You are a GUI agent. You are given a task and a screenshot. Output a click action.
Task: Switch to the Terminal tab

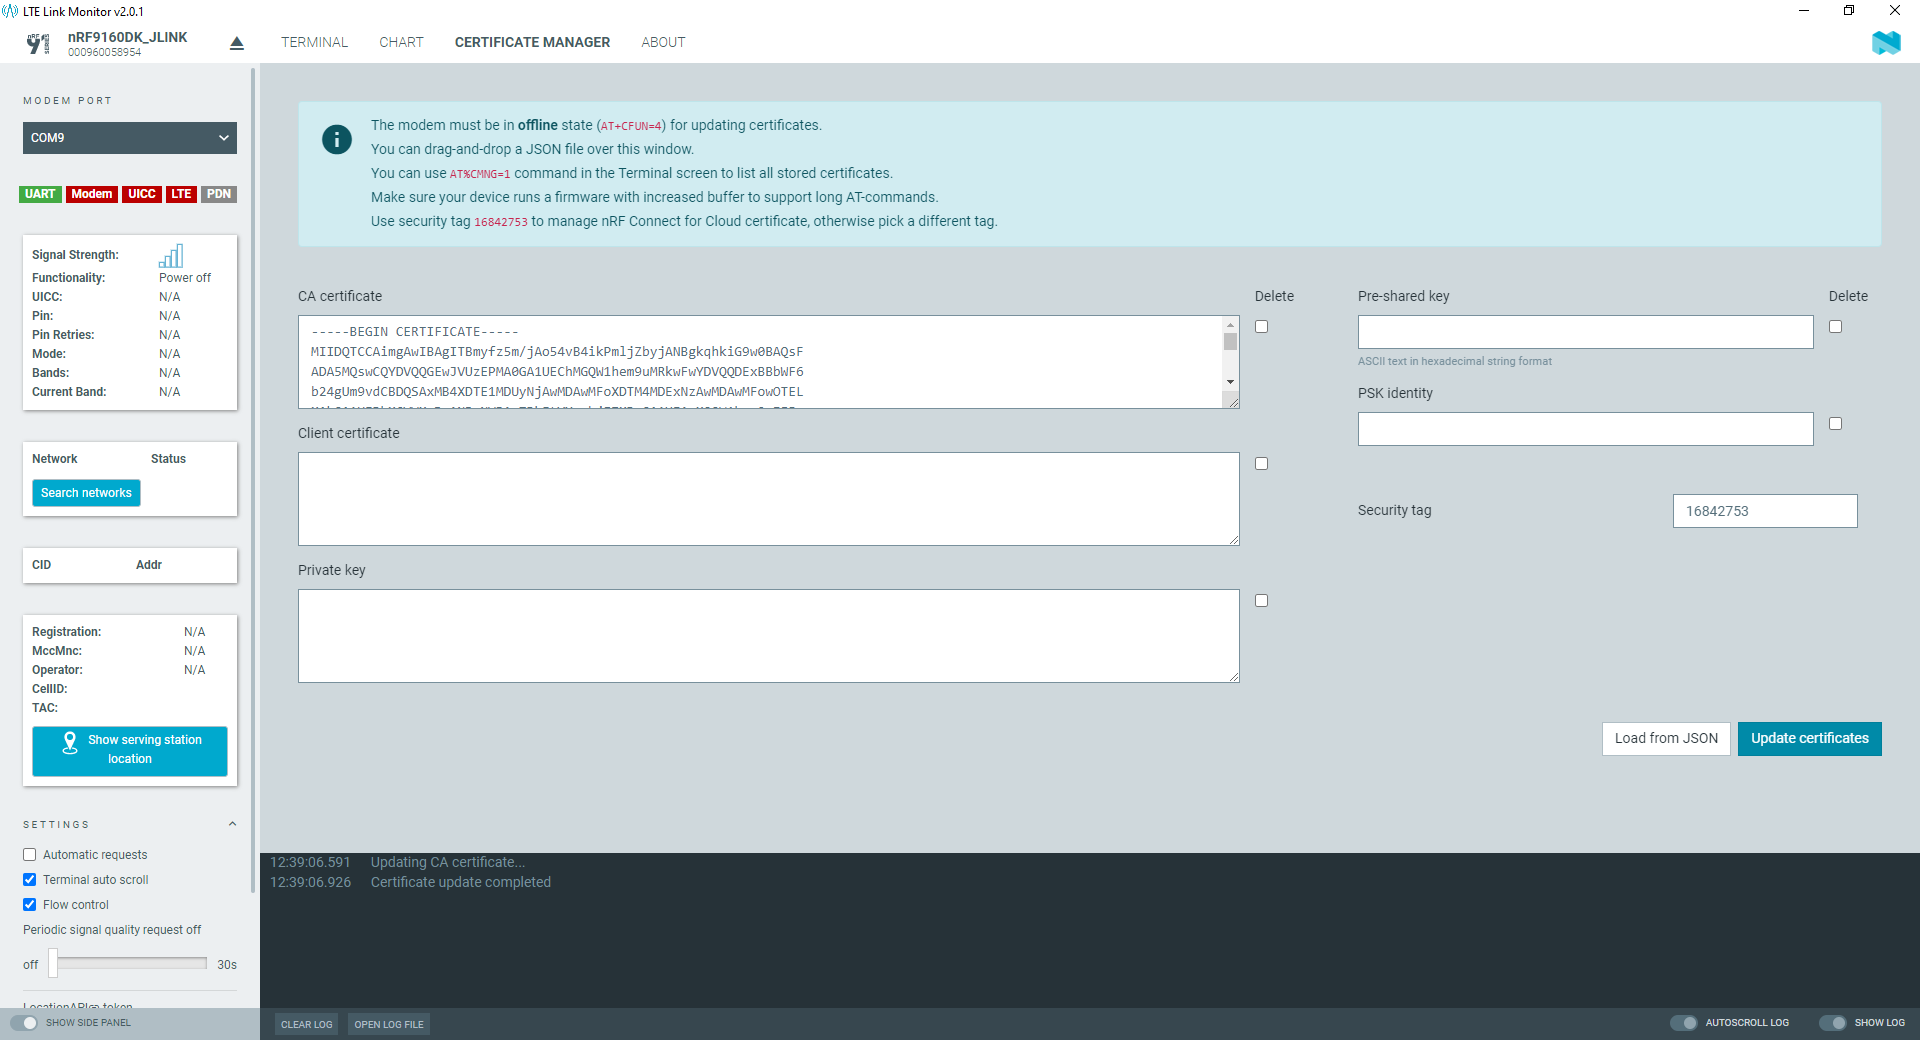tap(314, 42)
